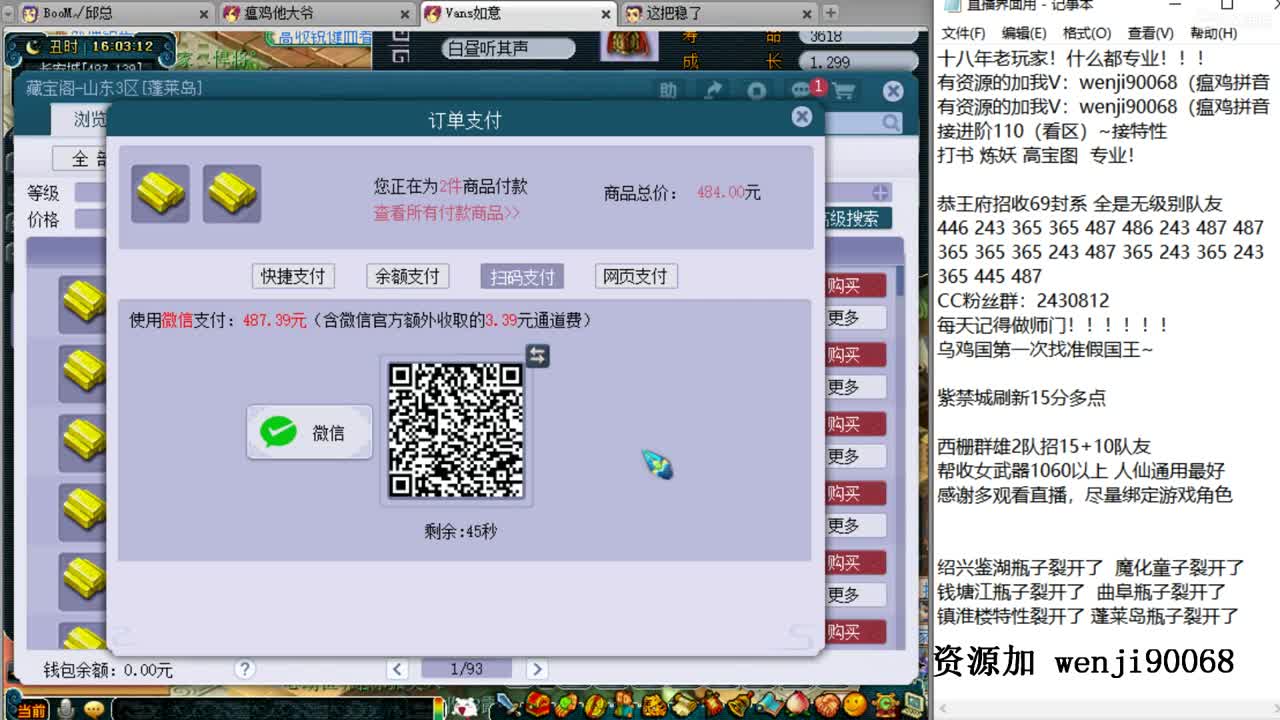Select the second gold bar item thumbnail

[x=232, y=193]
